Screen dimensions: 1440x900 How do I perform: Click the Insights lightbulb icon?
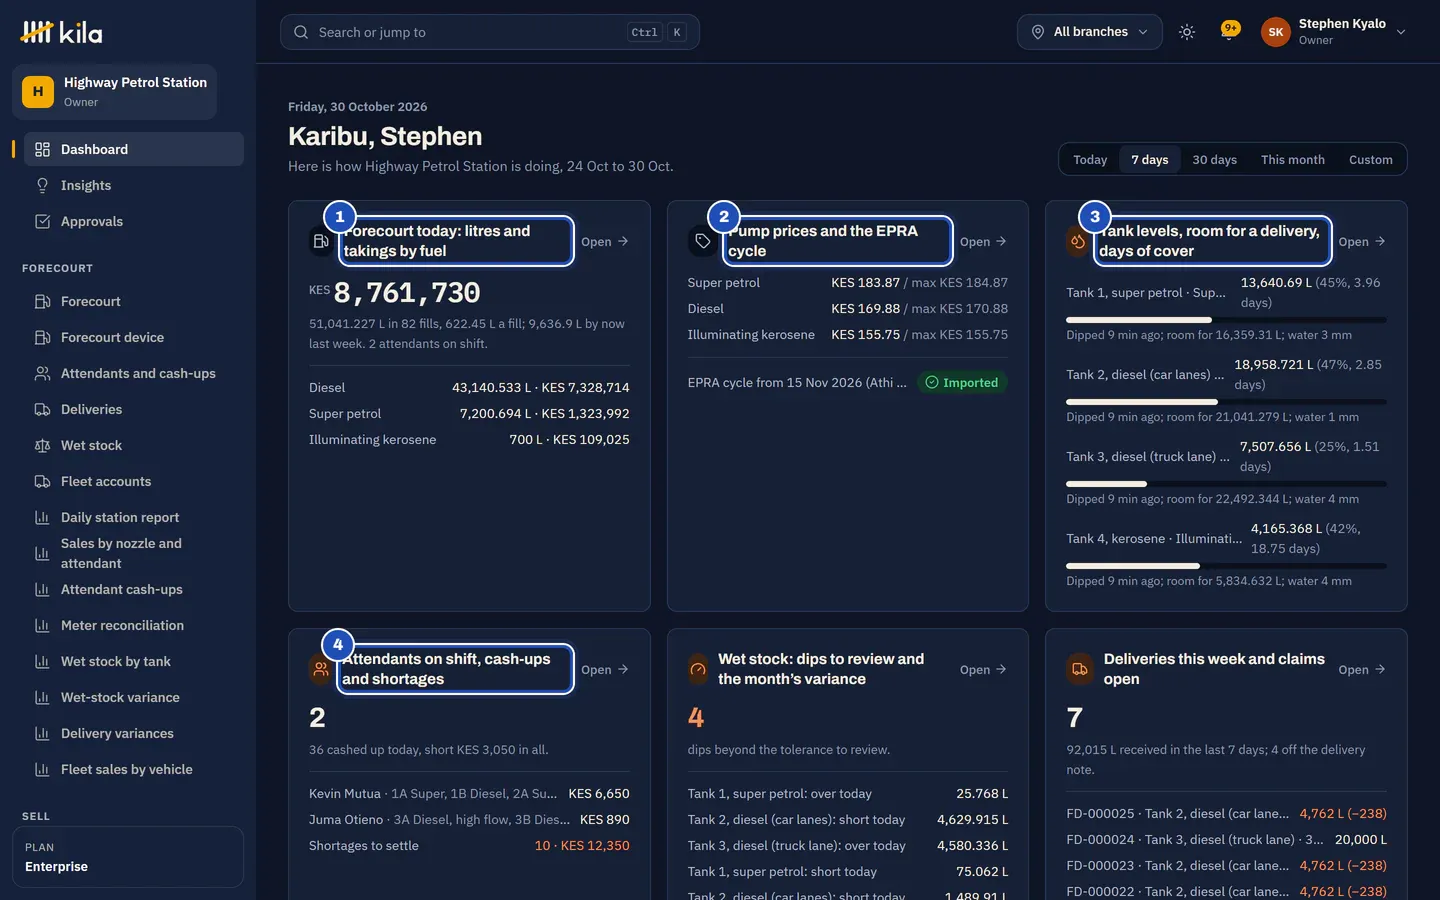[x=42, y=185]
